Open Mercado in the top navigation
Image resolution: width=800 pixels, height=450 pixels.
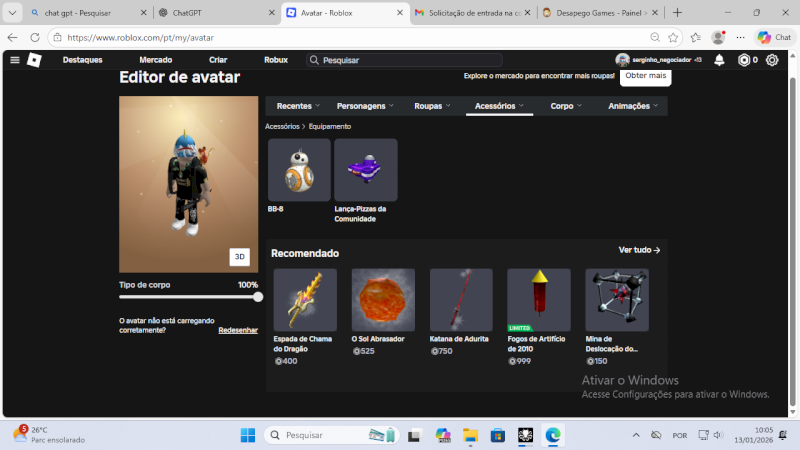coord(156,60)
